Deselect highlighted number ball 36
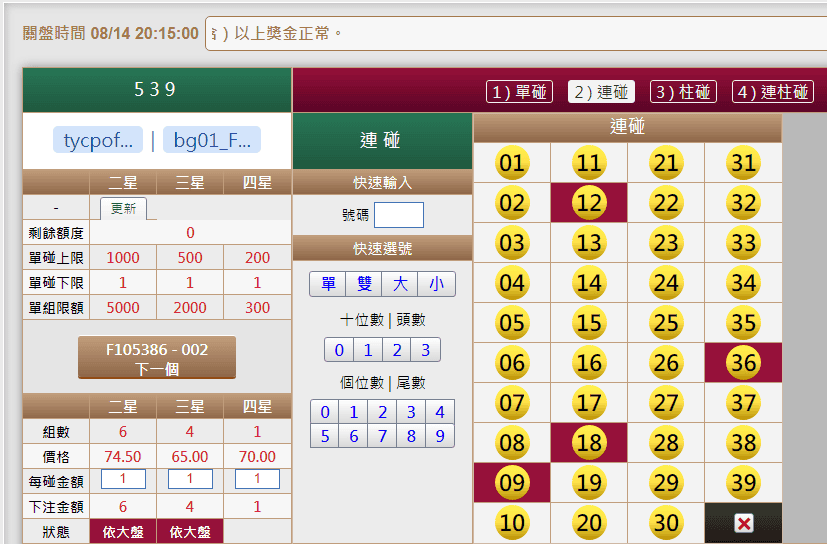Image resolution: width=827 pixels, height=544 pixels. coord(743,362)
